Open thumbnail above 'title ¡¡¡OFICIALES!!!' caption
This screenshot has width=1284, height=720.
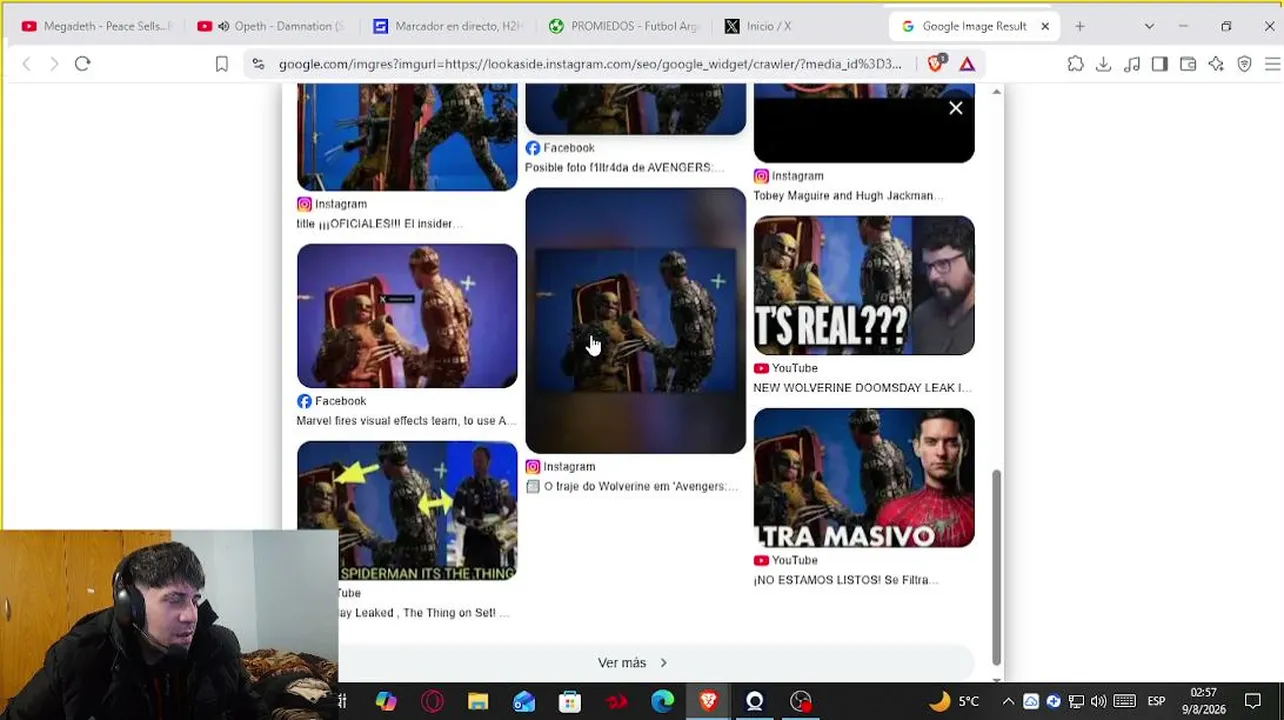pyautogui.click(x=407, y=137)
